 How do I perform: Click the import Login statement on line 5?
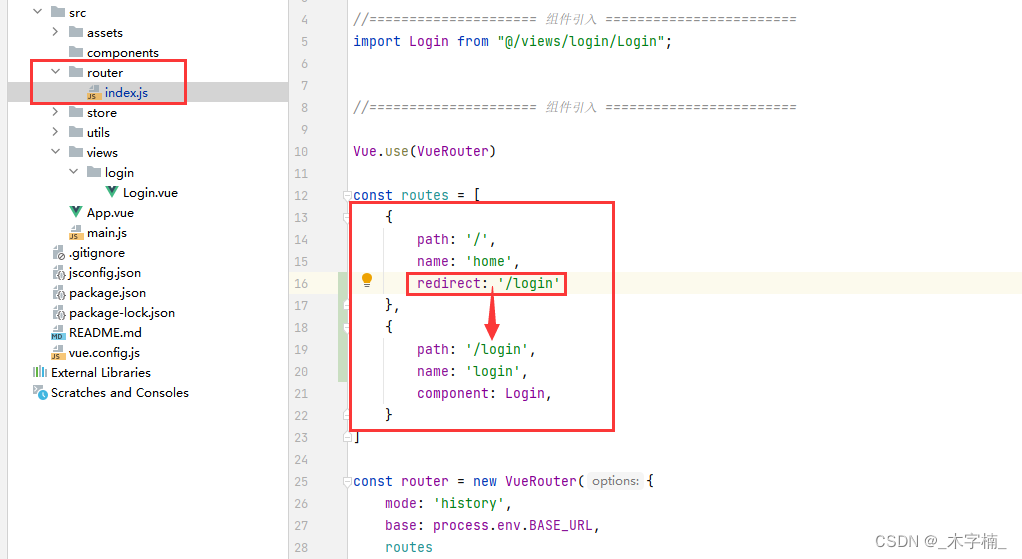[512, 41]
